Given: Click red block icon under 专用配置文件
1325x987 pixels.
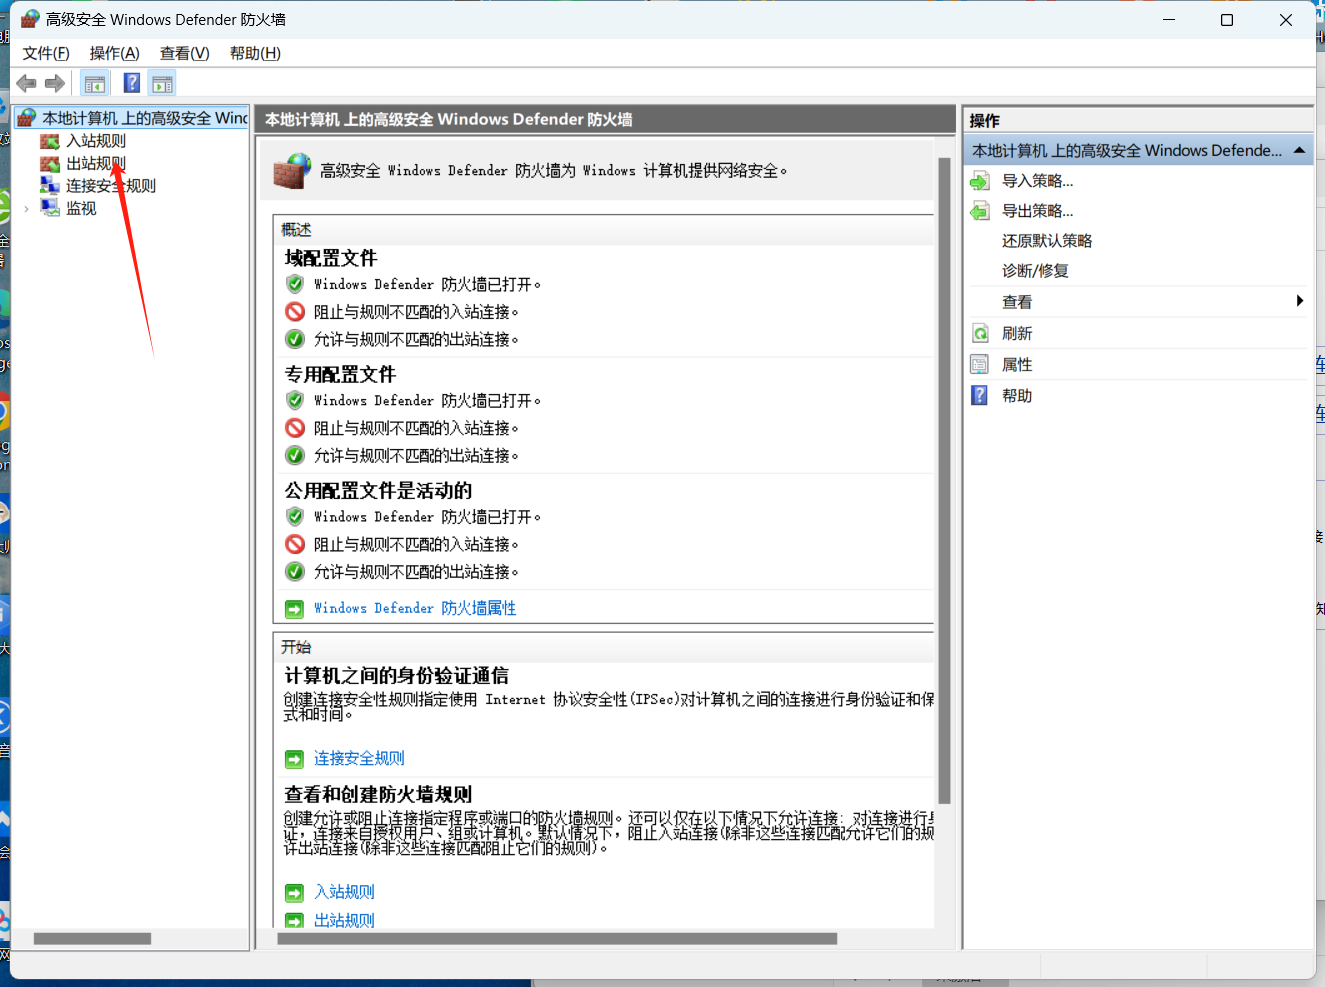Looking at the screenshot, I should [x=294, y=428].
